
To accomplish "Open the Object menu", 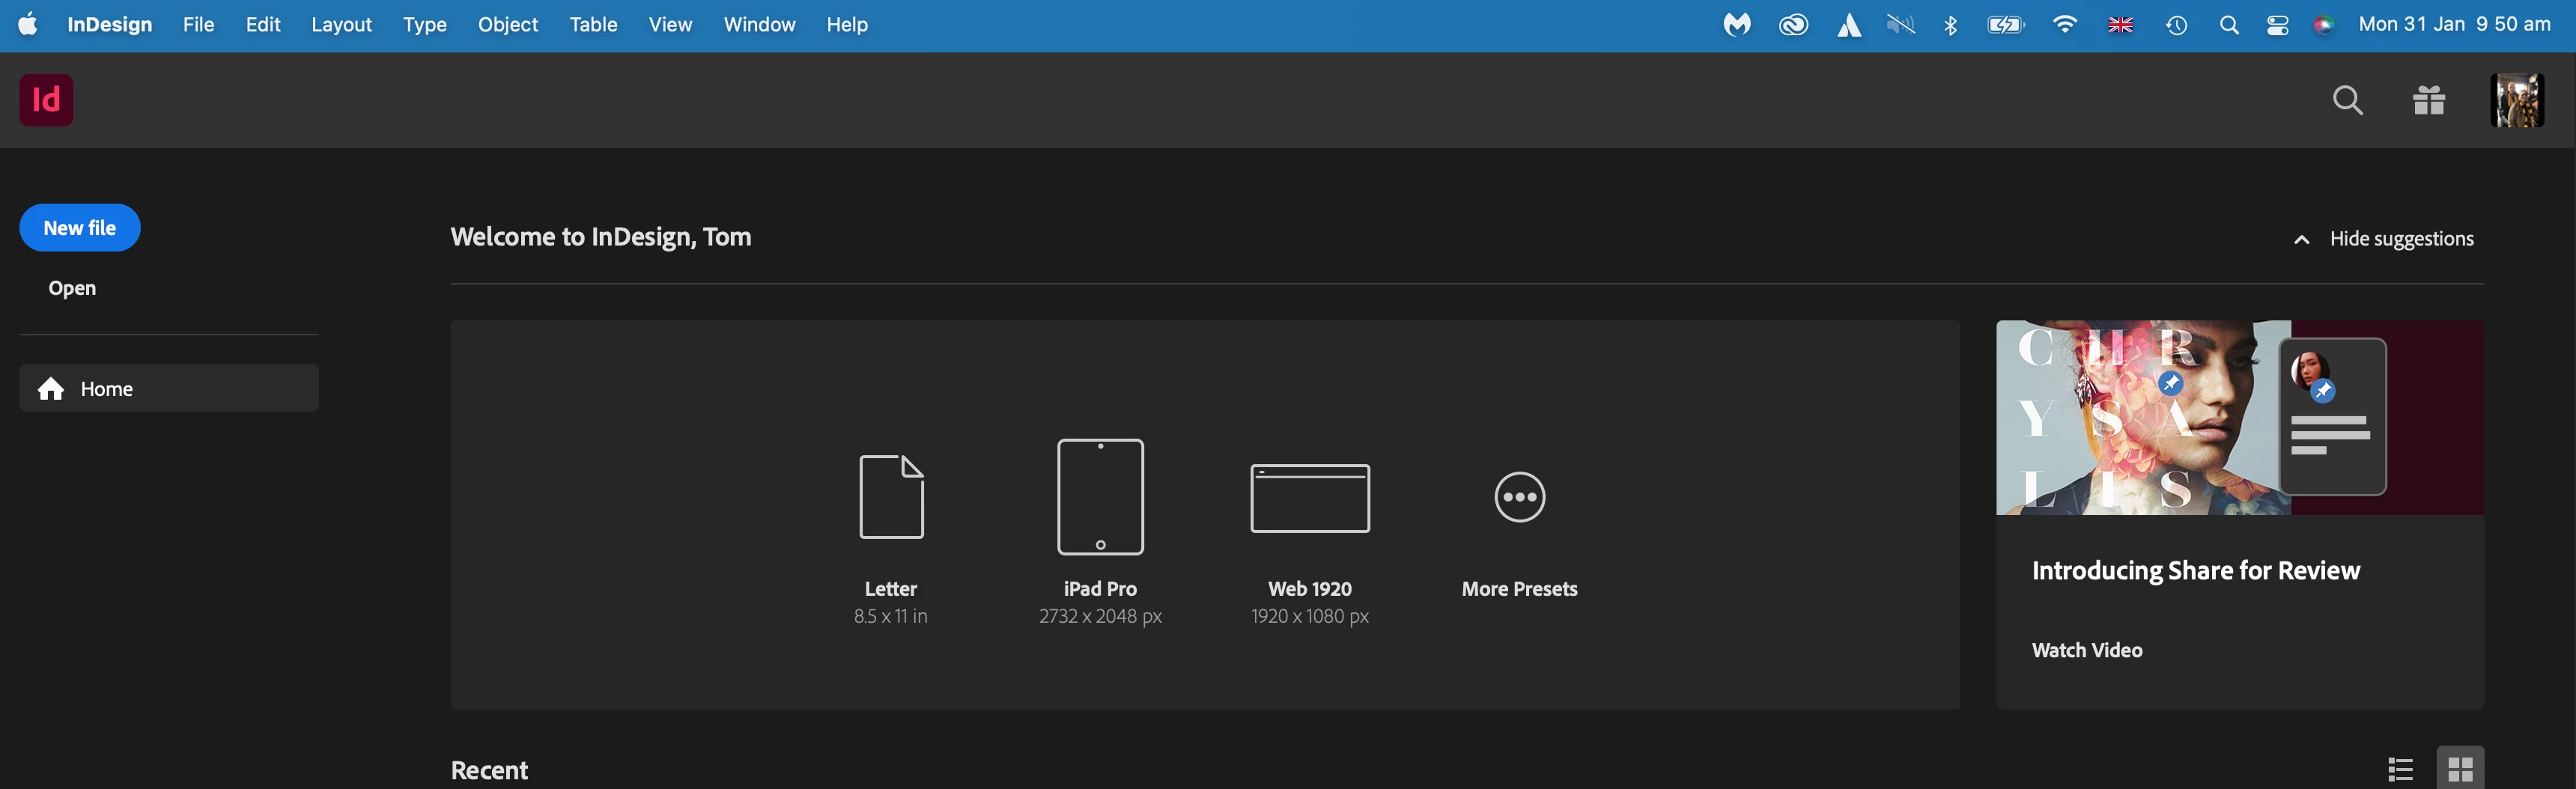I will [x=508, y=24].
